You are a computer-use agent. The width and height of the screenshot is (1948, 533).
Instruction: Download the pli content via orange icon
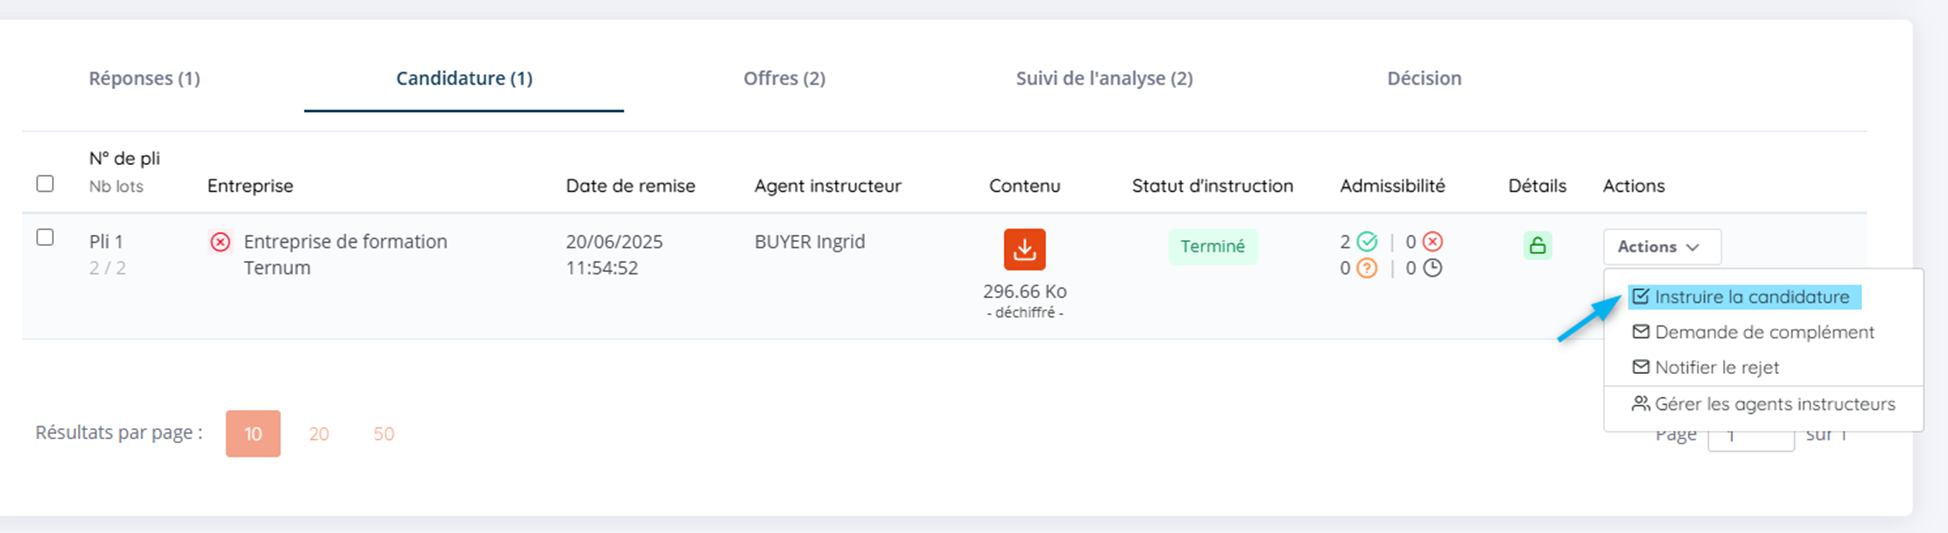[1024, 250]
